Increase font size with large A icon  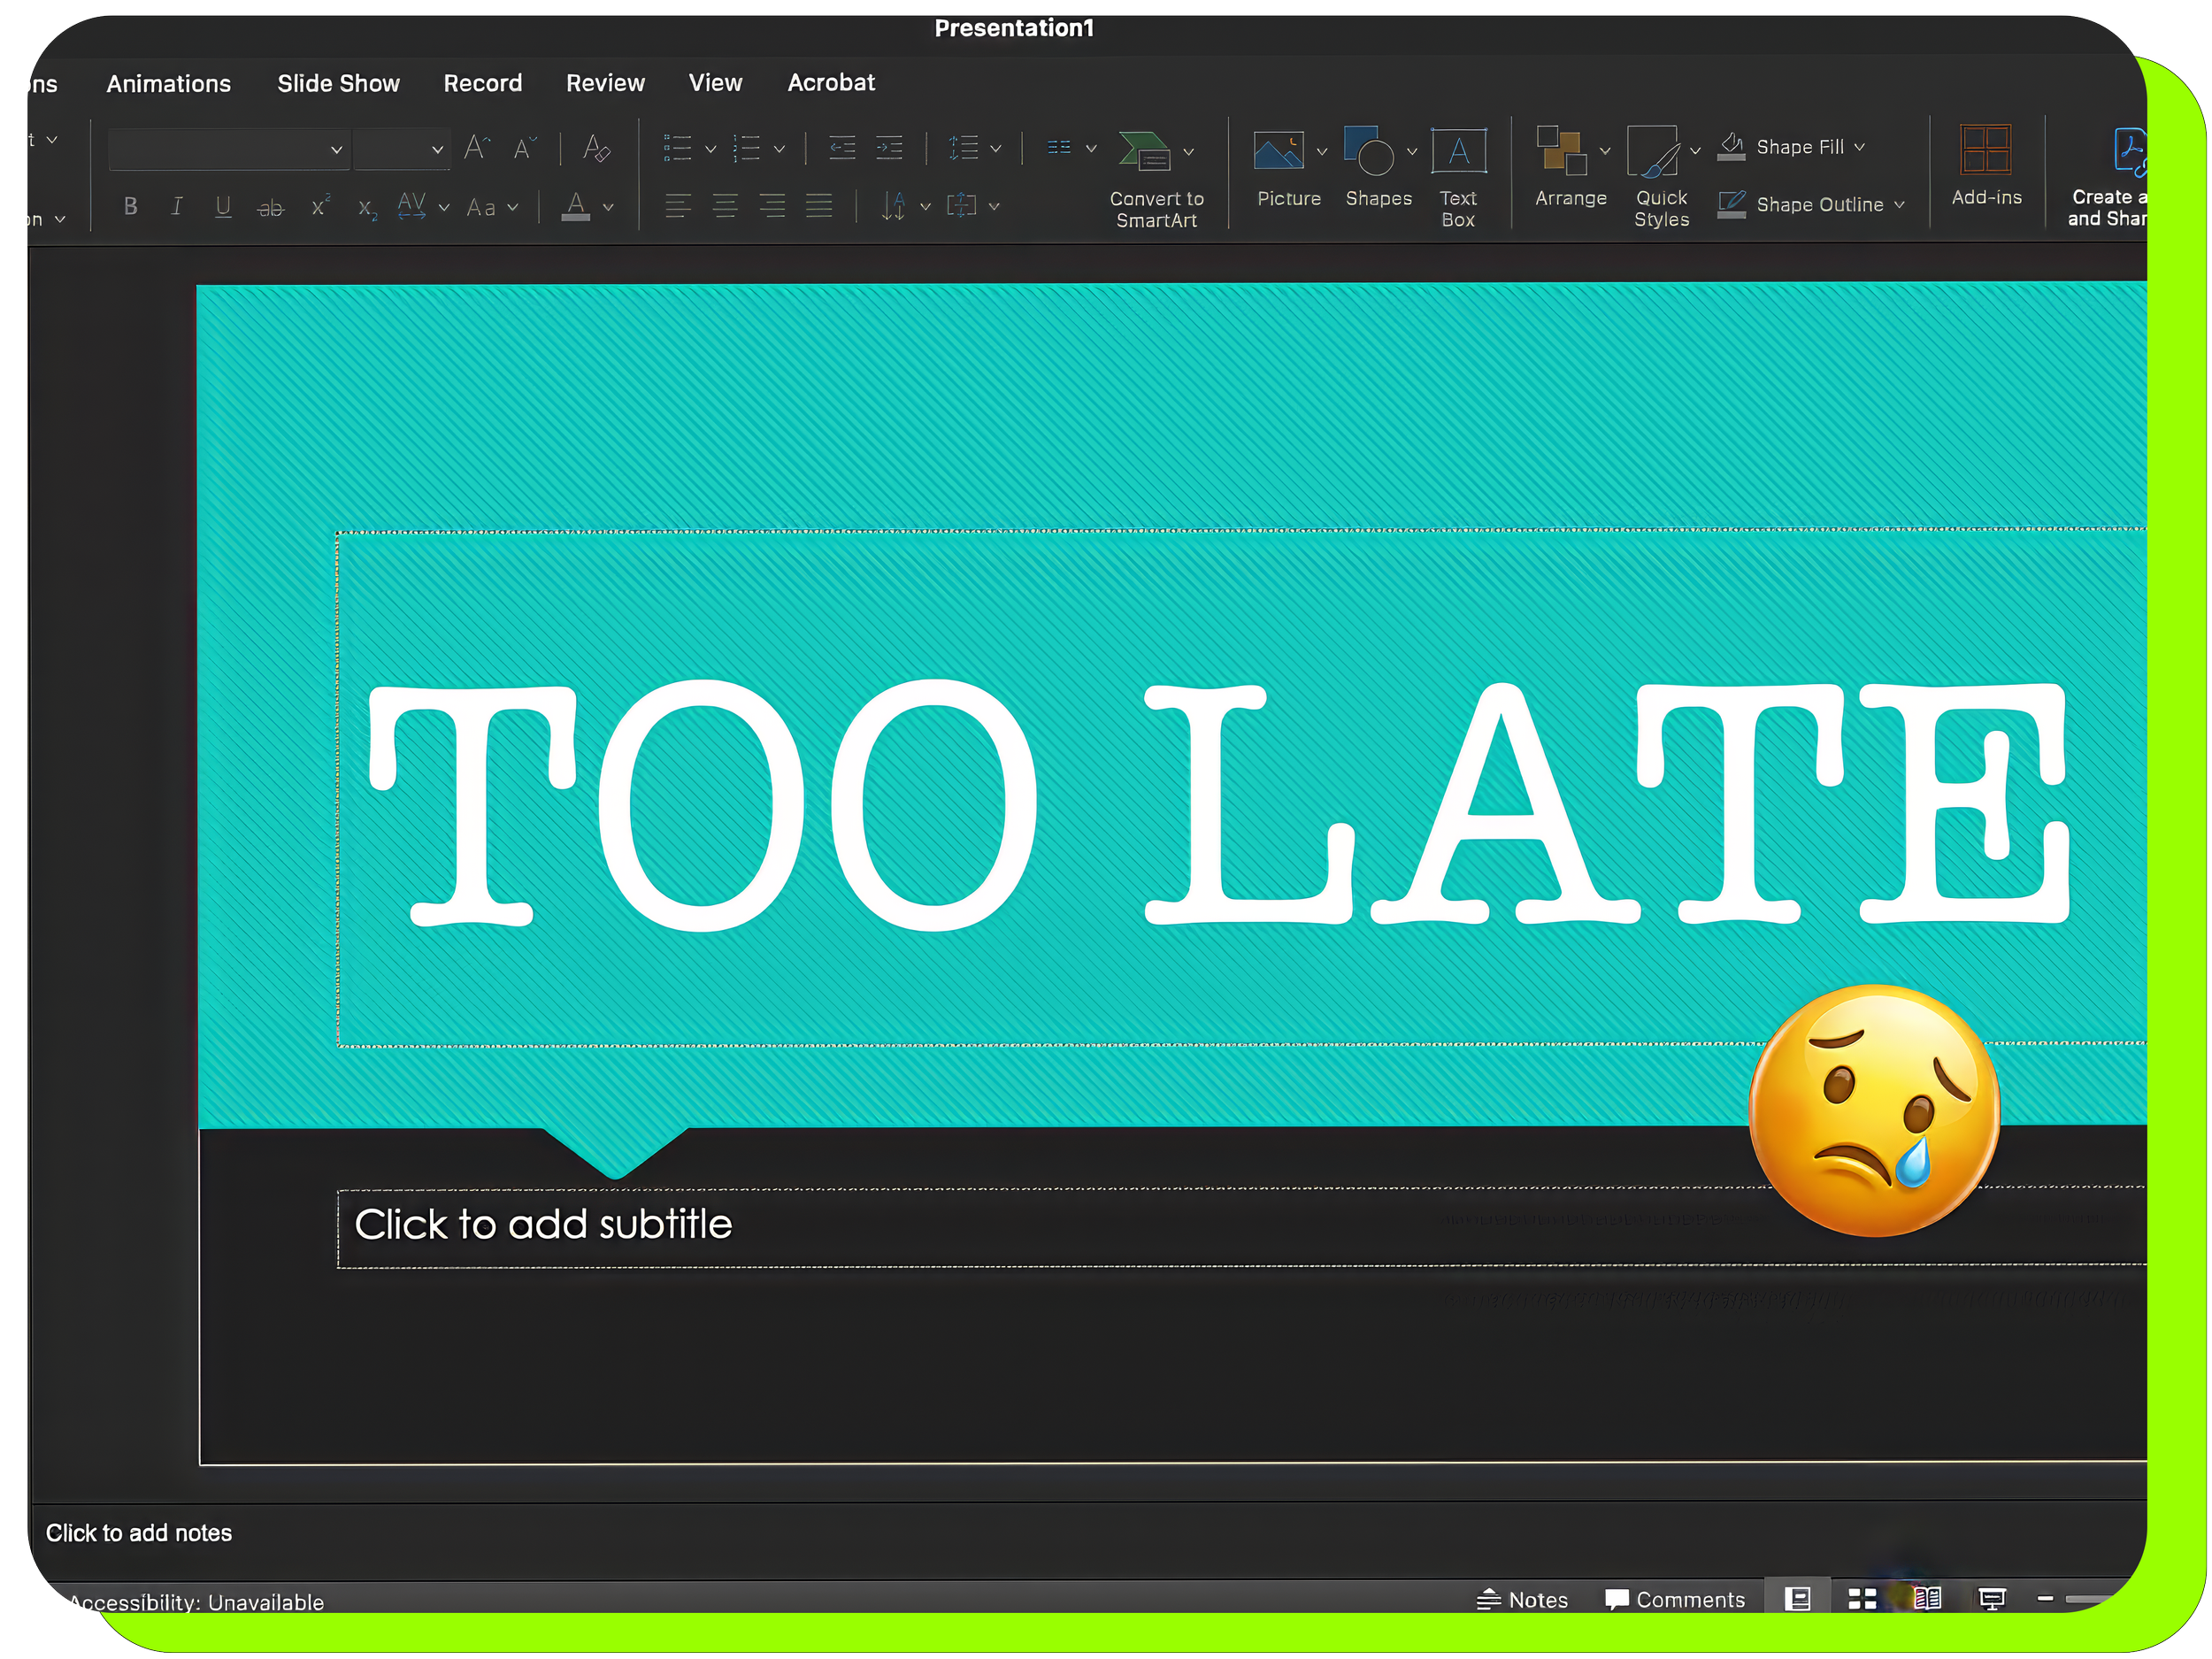(477, 148)
